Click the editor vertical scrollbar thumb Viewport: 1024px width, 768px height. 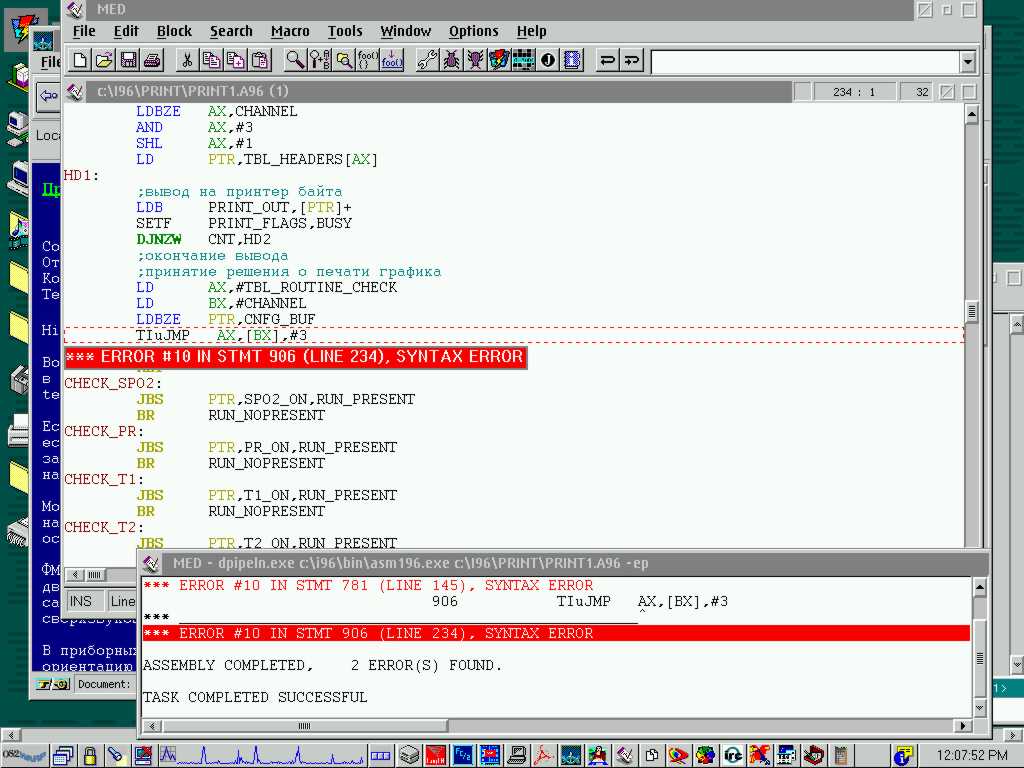point(972,312)
